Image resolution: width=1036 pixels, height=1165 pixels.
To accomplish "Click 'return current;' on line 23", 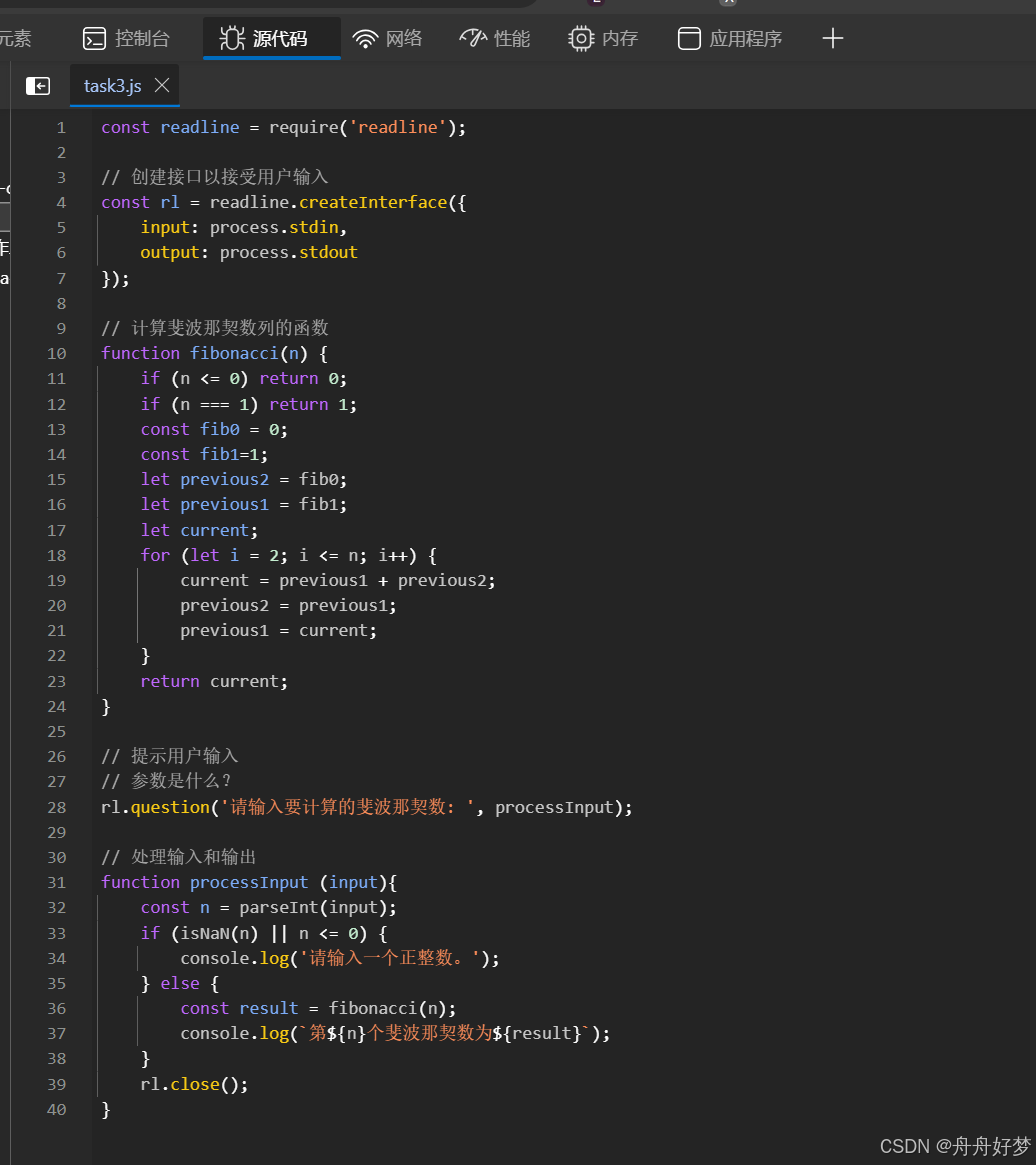I will coord(214,681).
